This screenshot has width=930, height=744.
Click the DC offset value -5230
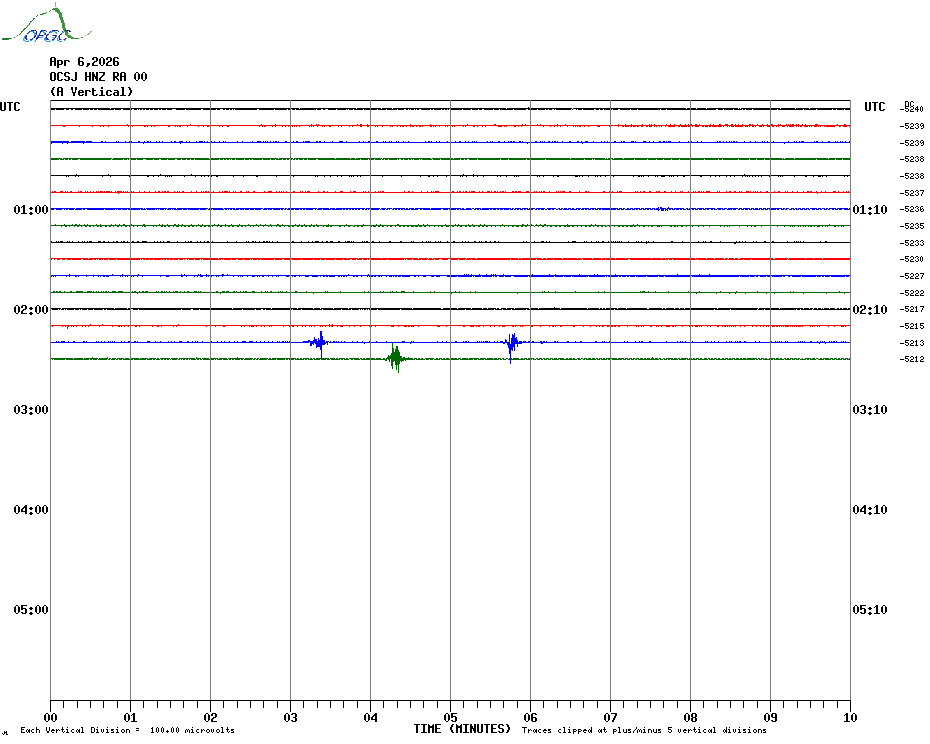912,259
